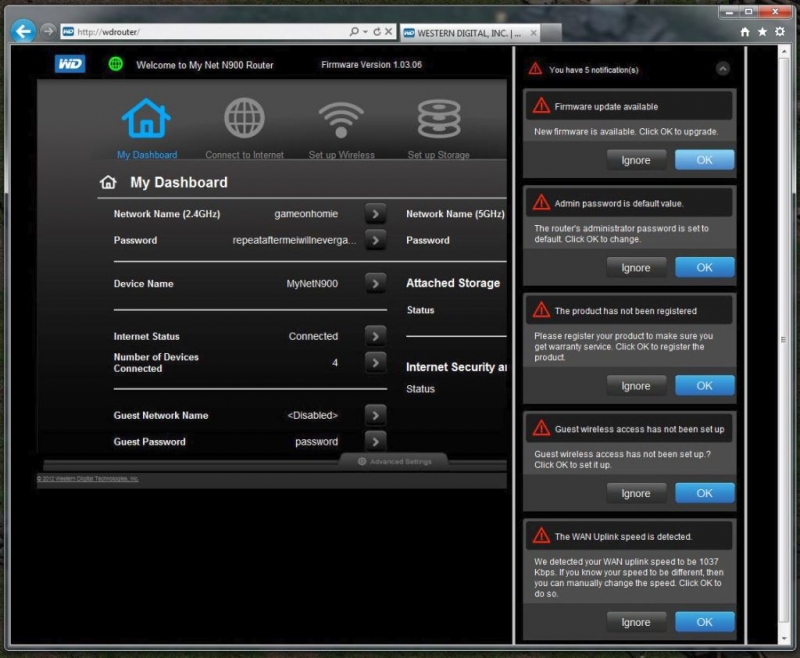Click the Connected internet status value
The height and width of the screenshot is (658, 800).
[x=313, y=336]
